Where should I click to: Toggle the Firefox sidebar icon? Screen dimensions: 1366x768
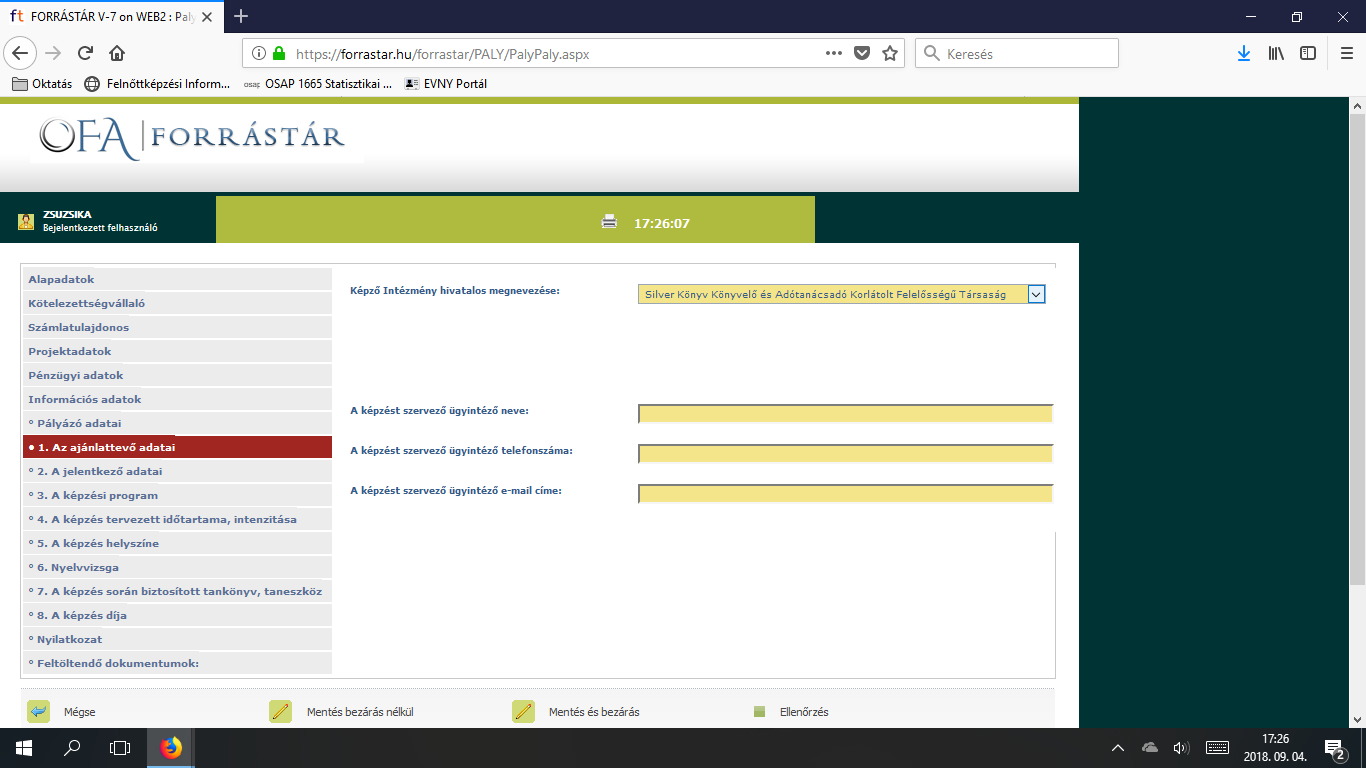pyautogui.click(x=1308, y=54)
